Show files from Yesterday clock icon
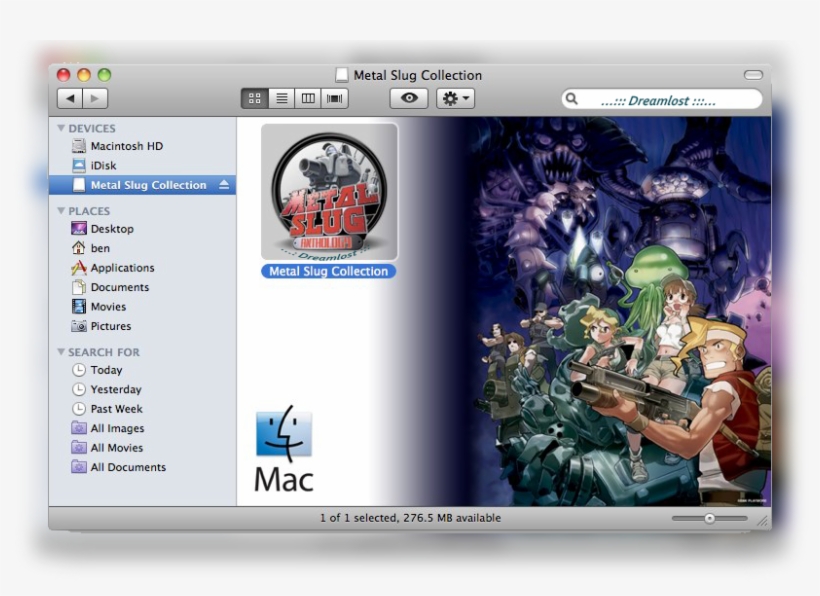Screen dimensions: 820x596 [x=78, y=389]
